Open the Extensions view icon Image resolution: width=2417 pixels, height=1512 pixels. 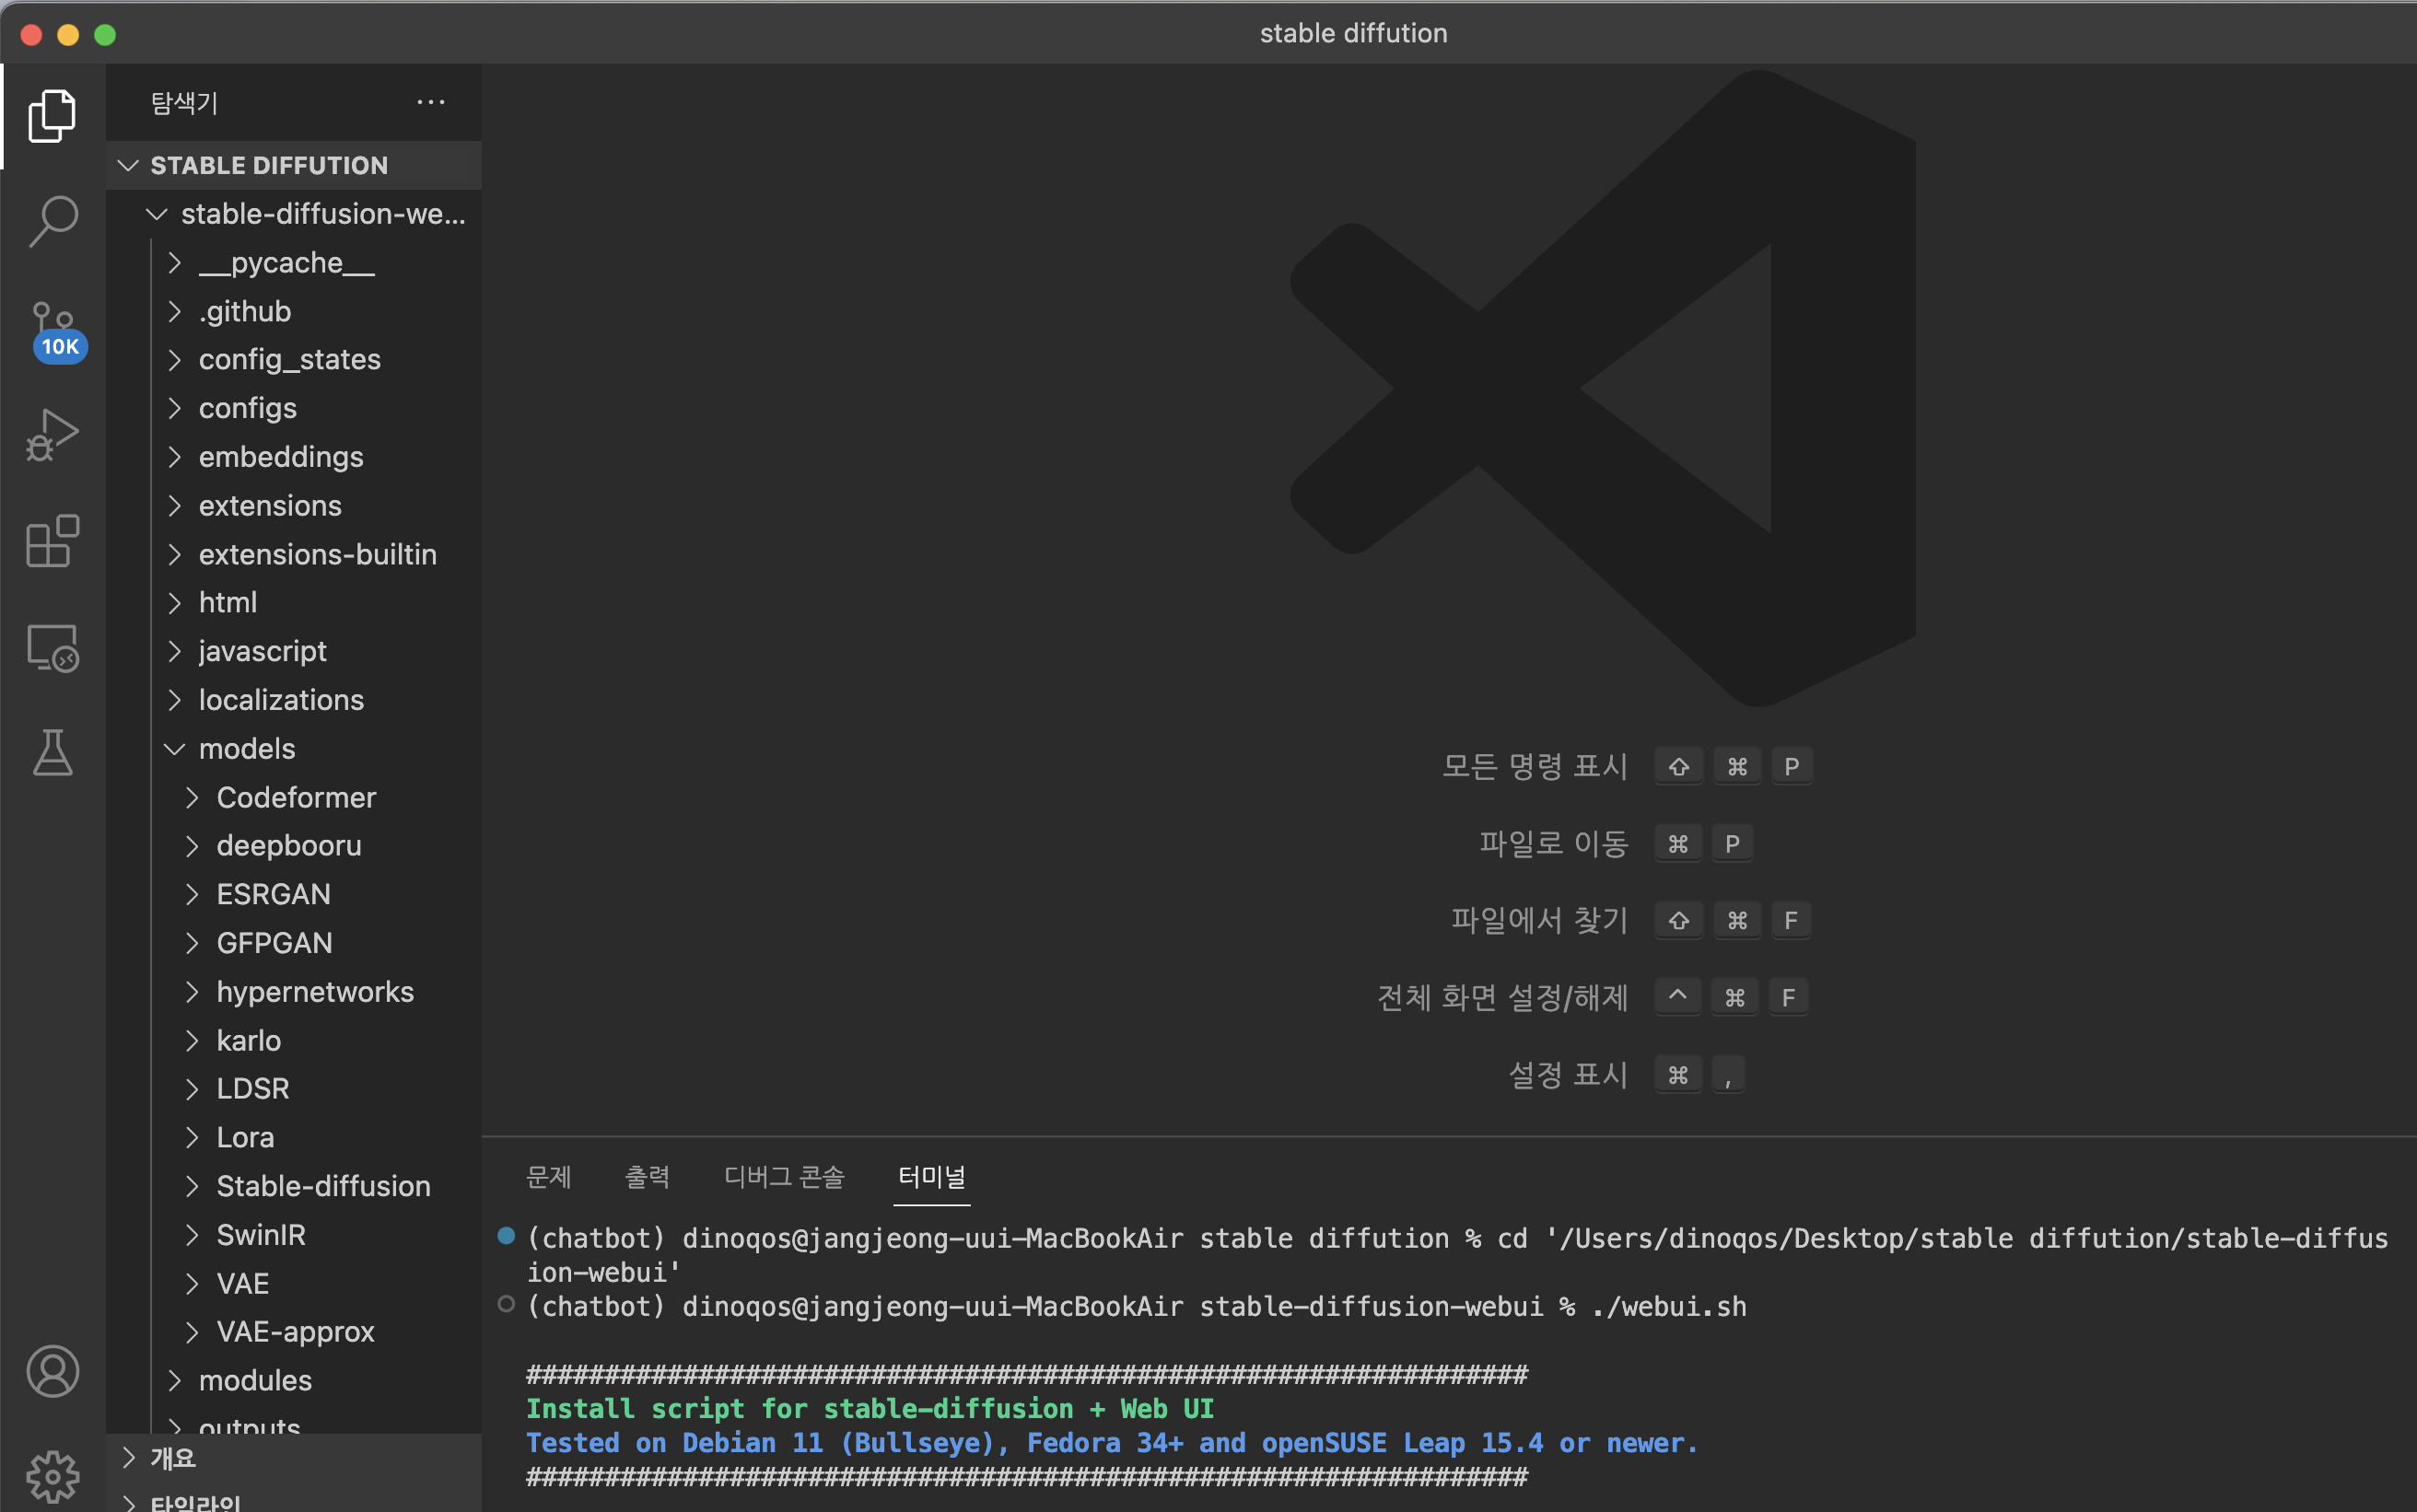tap(52, 542)
